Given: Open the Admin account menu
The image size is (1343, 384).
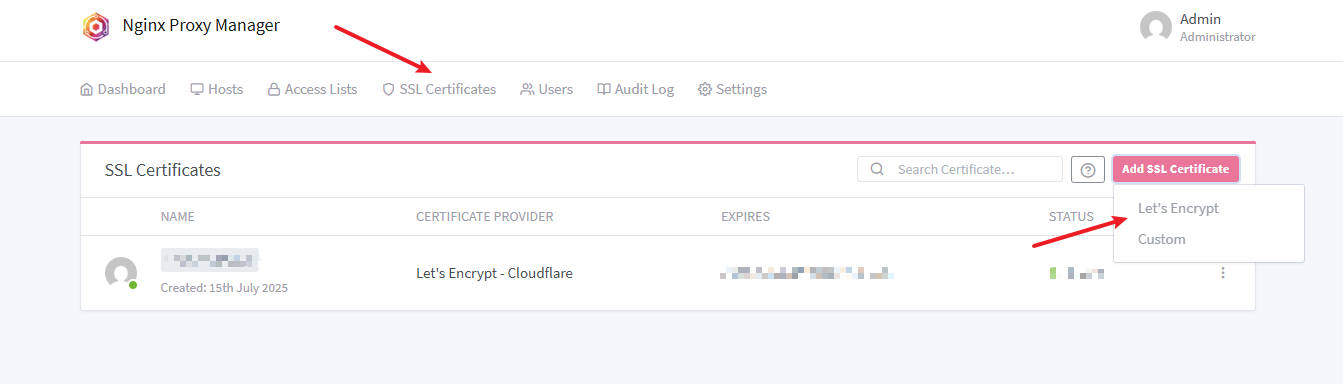Looking at the screenshot, I should click(x=1198, y=27).
